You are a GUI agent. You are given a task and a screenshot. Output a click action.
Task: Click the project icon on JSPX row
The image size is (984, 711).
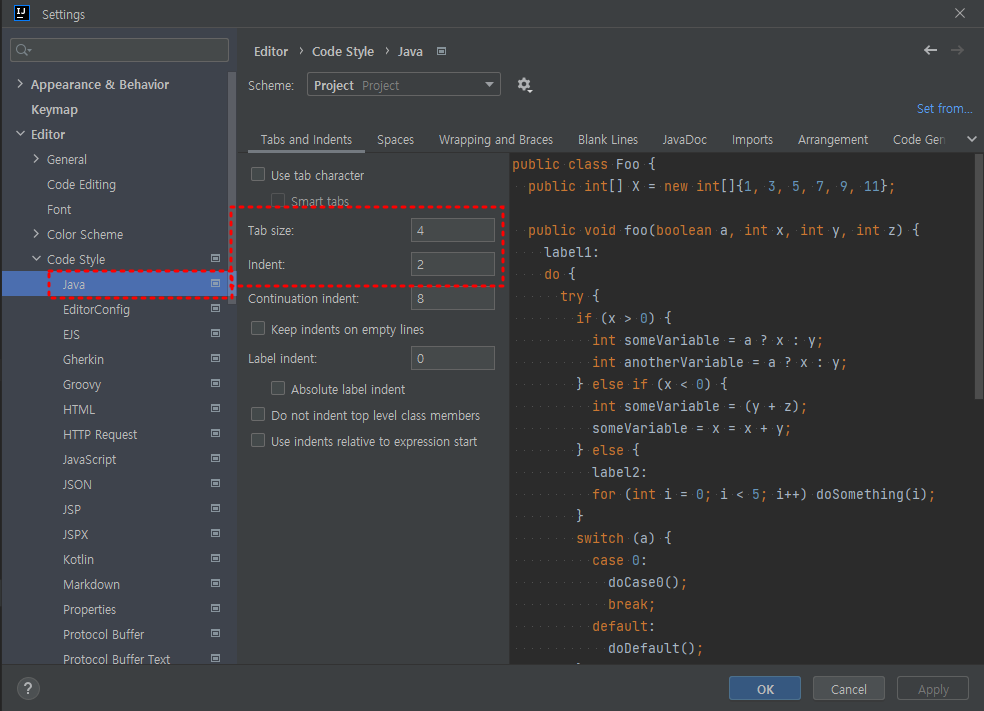pos(215,533)
